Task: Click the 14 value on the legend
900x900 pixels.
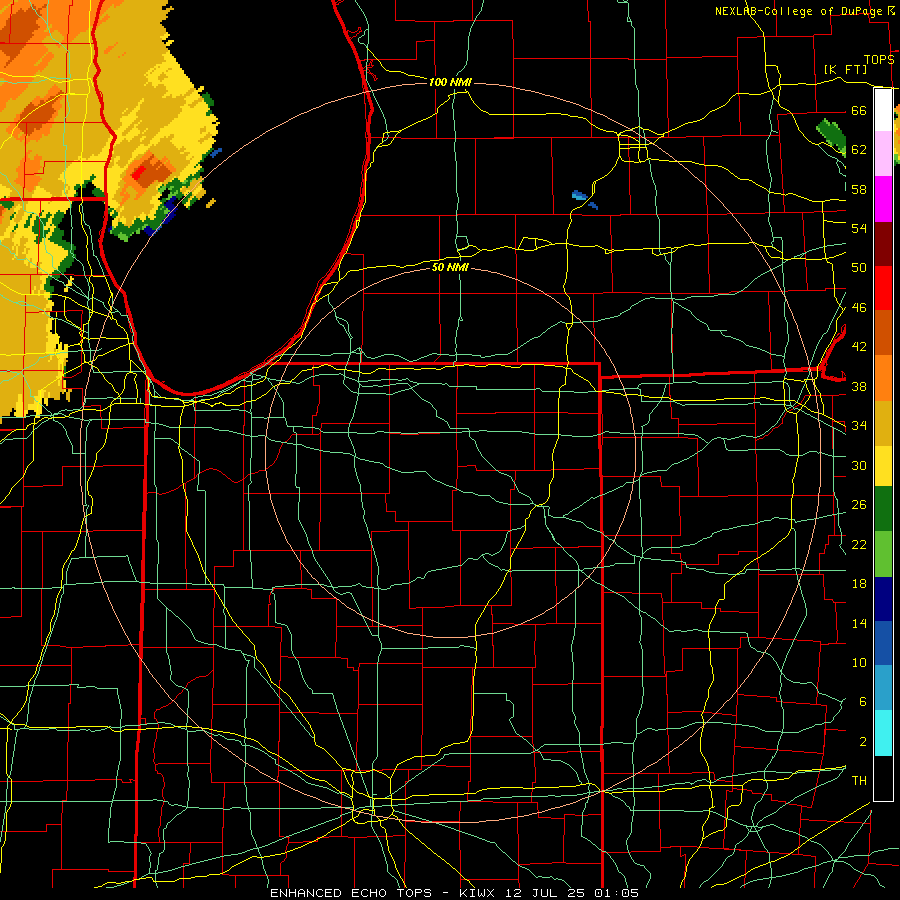Action: 859,623
